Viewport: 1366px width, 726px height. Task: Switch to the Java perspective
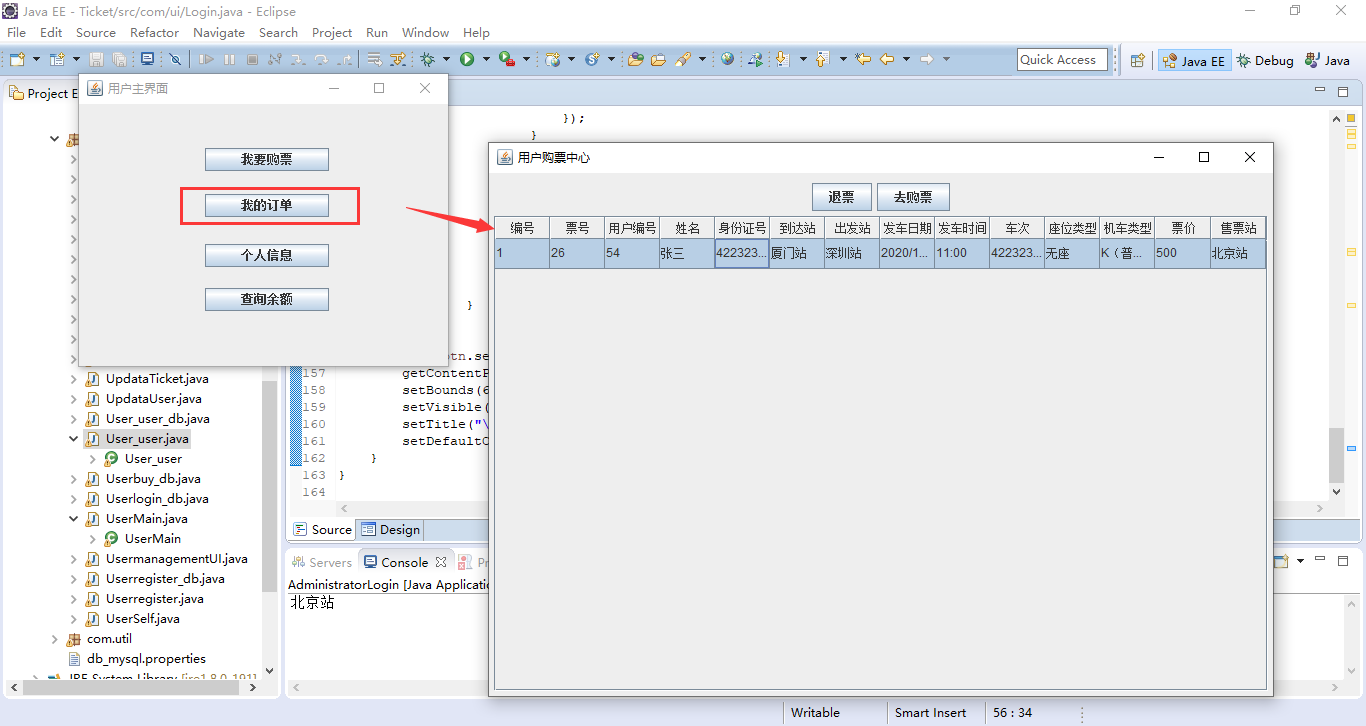(1327, 61)
